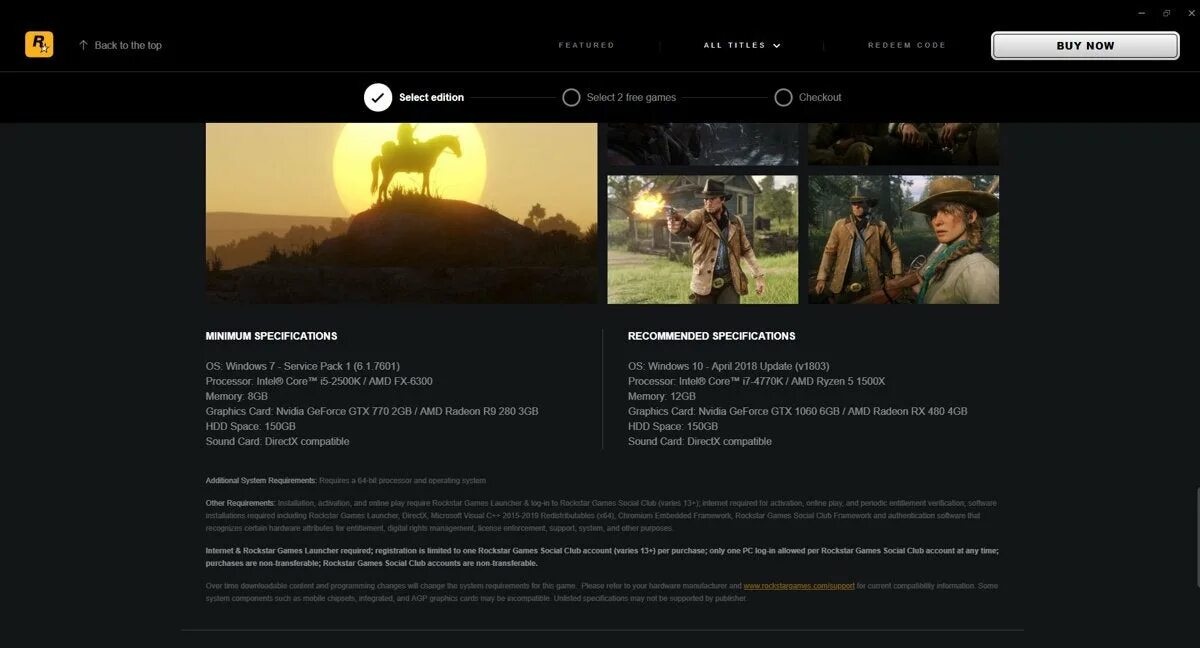Expand the All Titles dropdown

click(x=742, y=45)
